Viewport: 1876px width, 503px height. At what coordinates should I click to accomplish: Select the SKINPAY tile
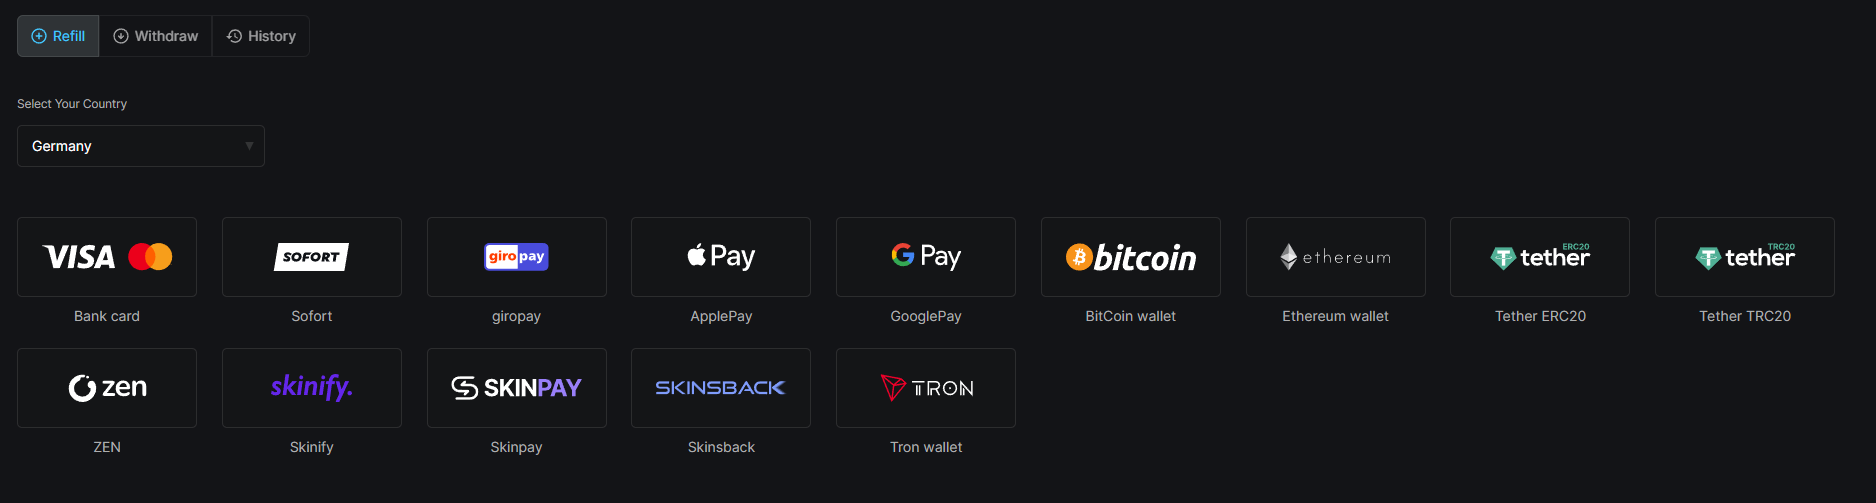pos(517,388)
